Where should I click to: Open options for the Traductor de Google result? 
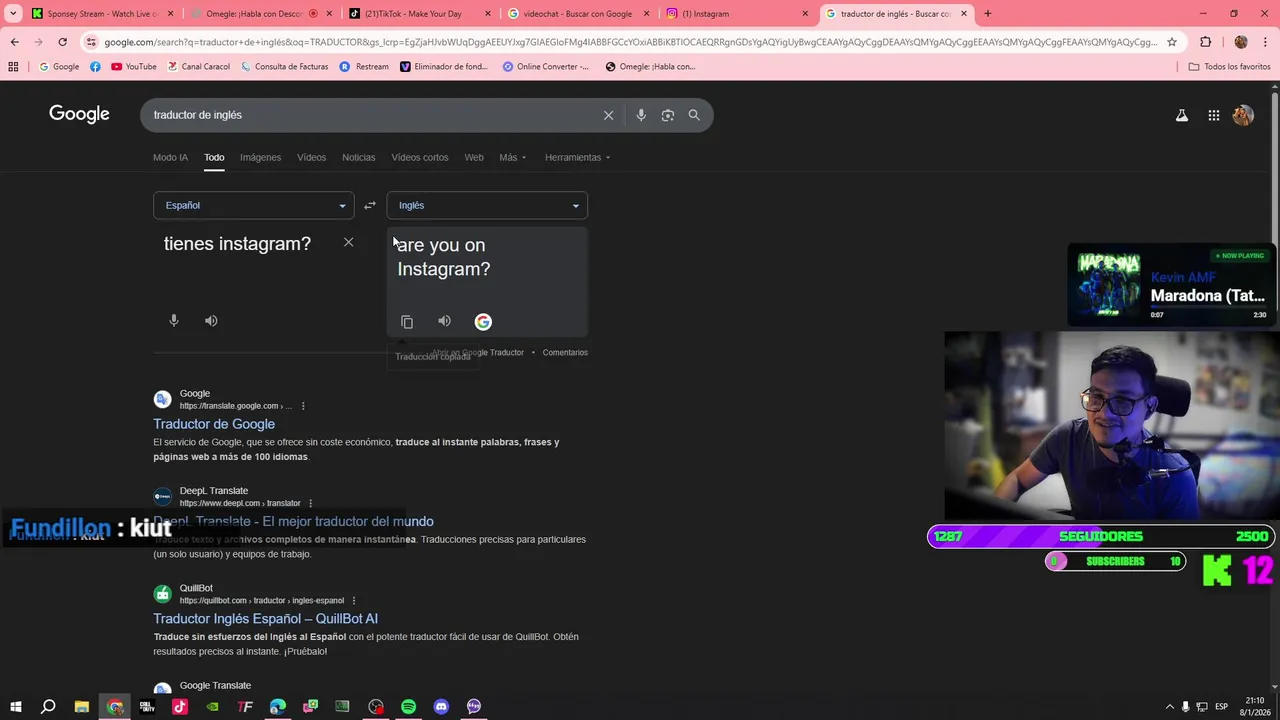tap(303, 406)
